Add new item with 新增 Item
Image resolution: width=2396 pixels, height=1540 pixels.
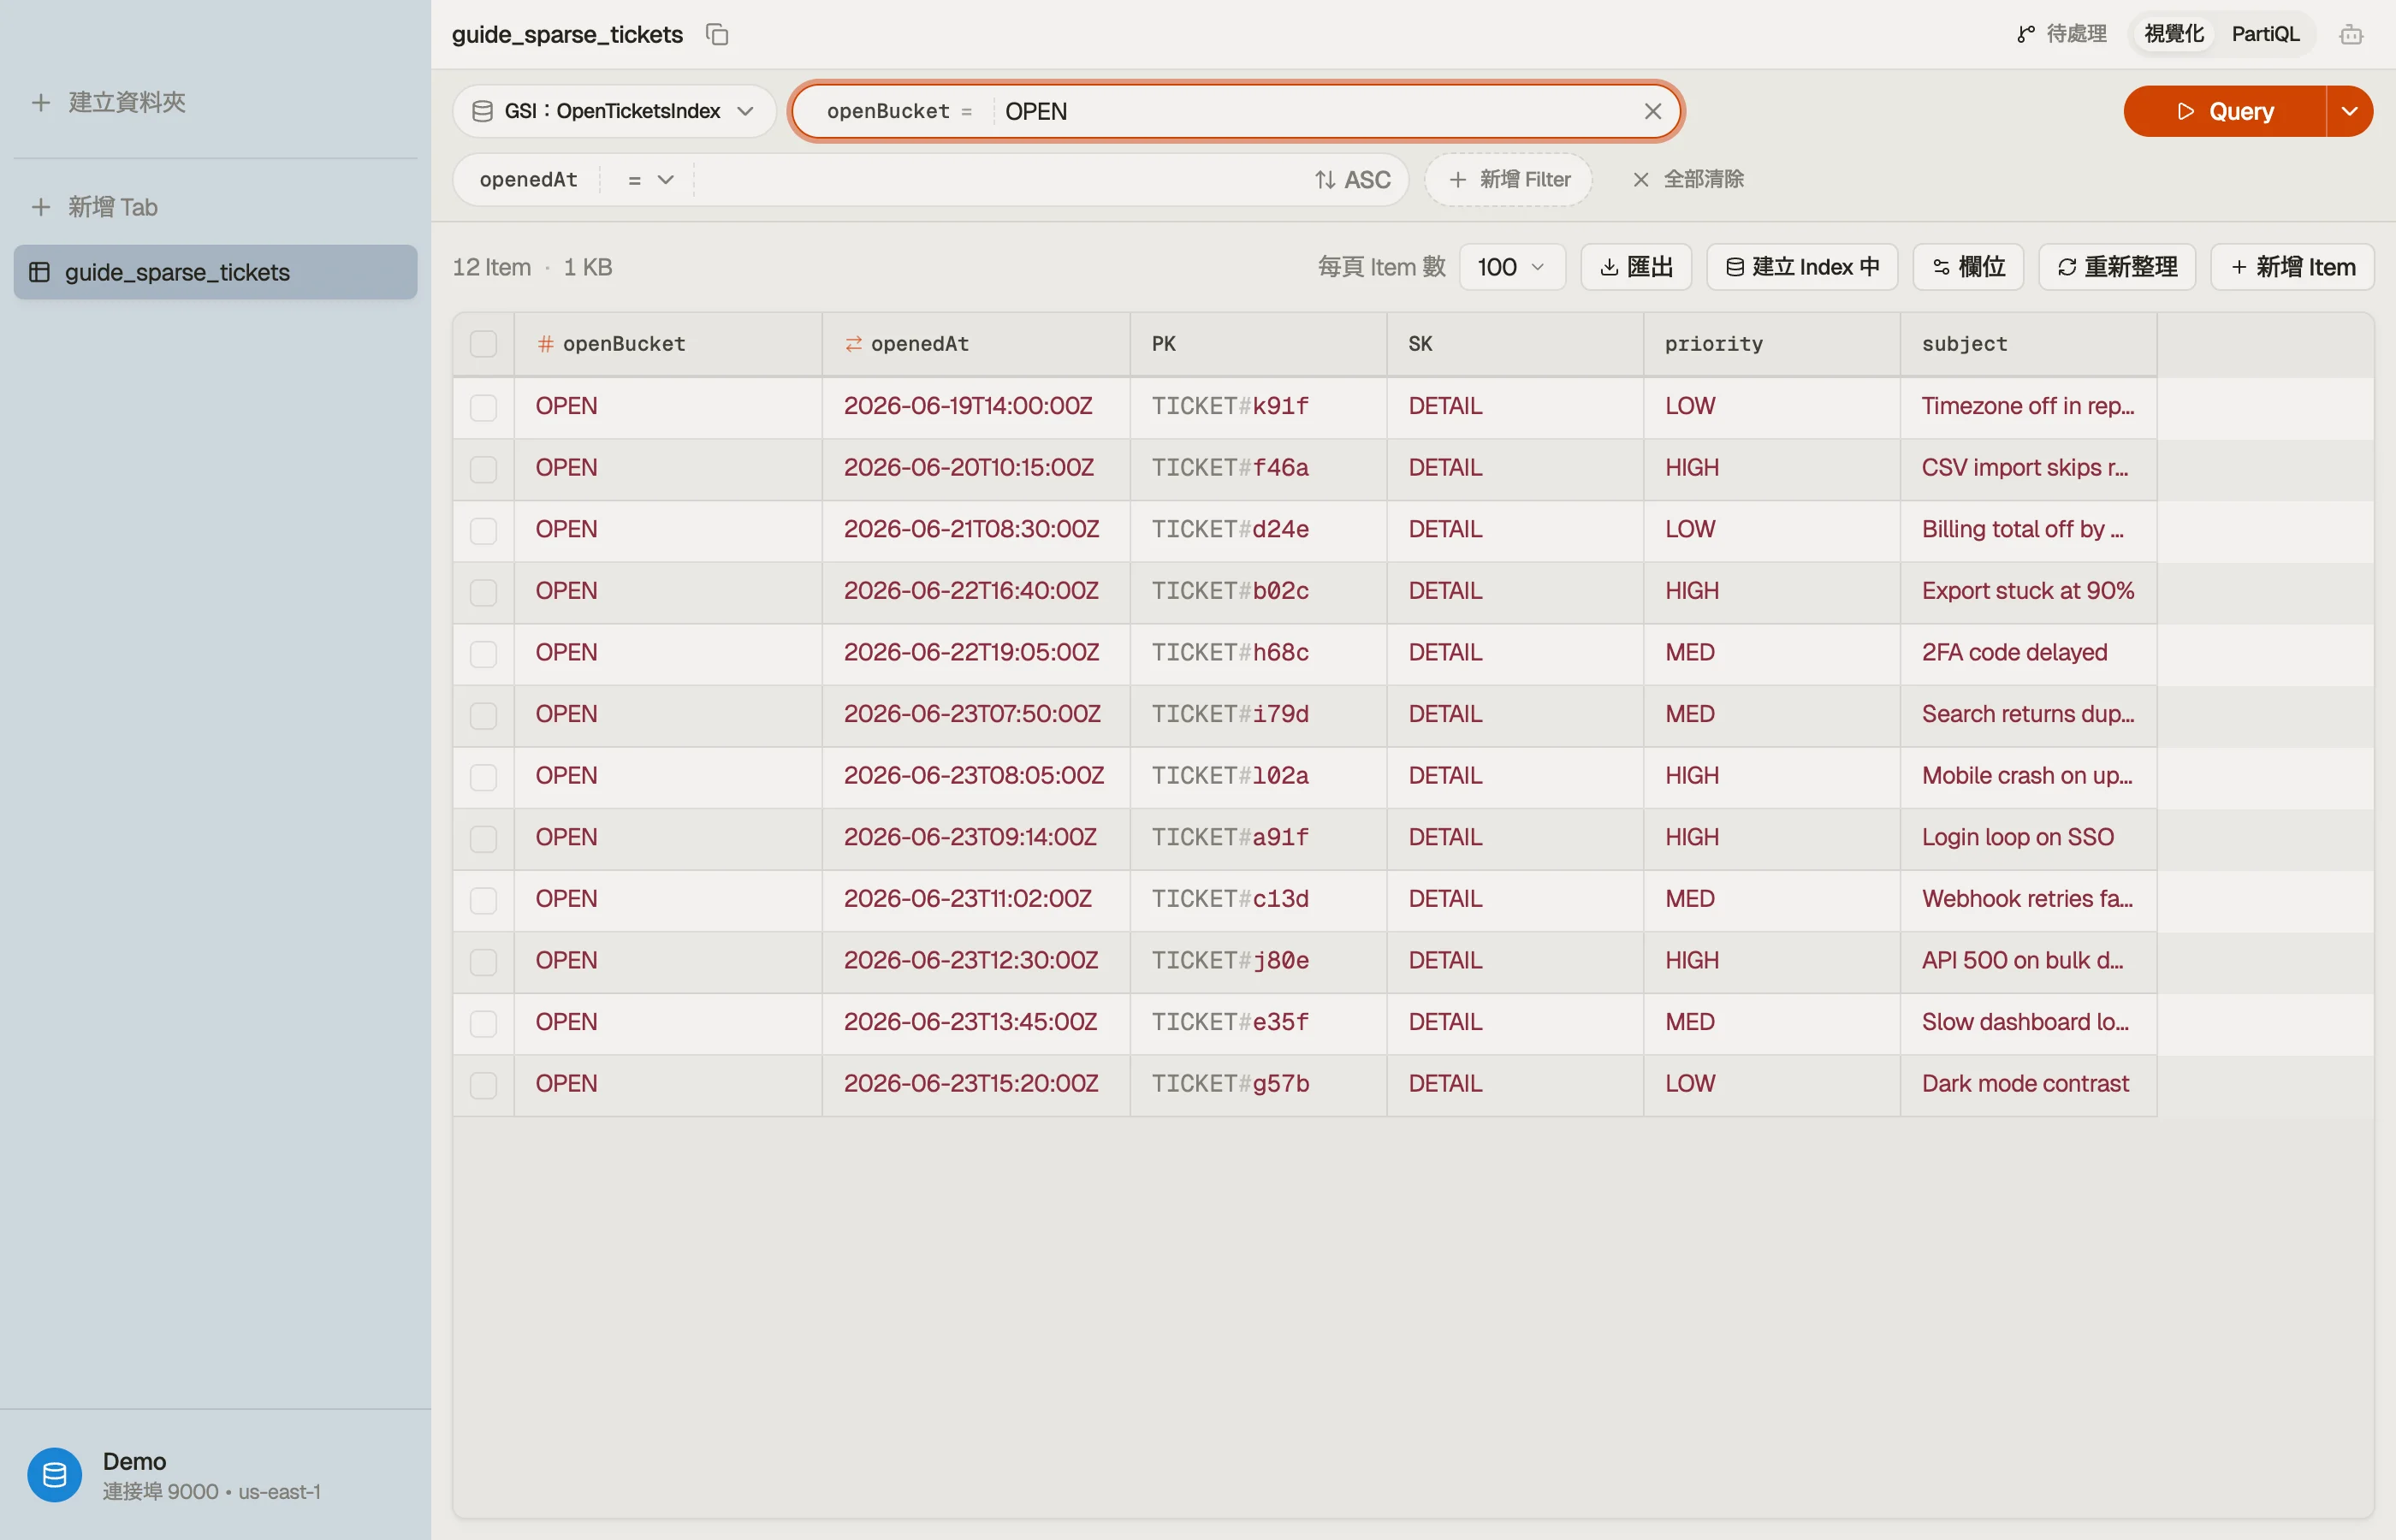coord(2292,267)
